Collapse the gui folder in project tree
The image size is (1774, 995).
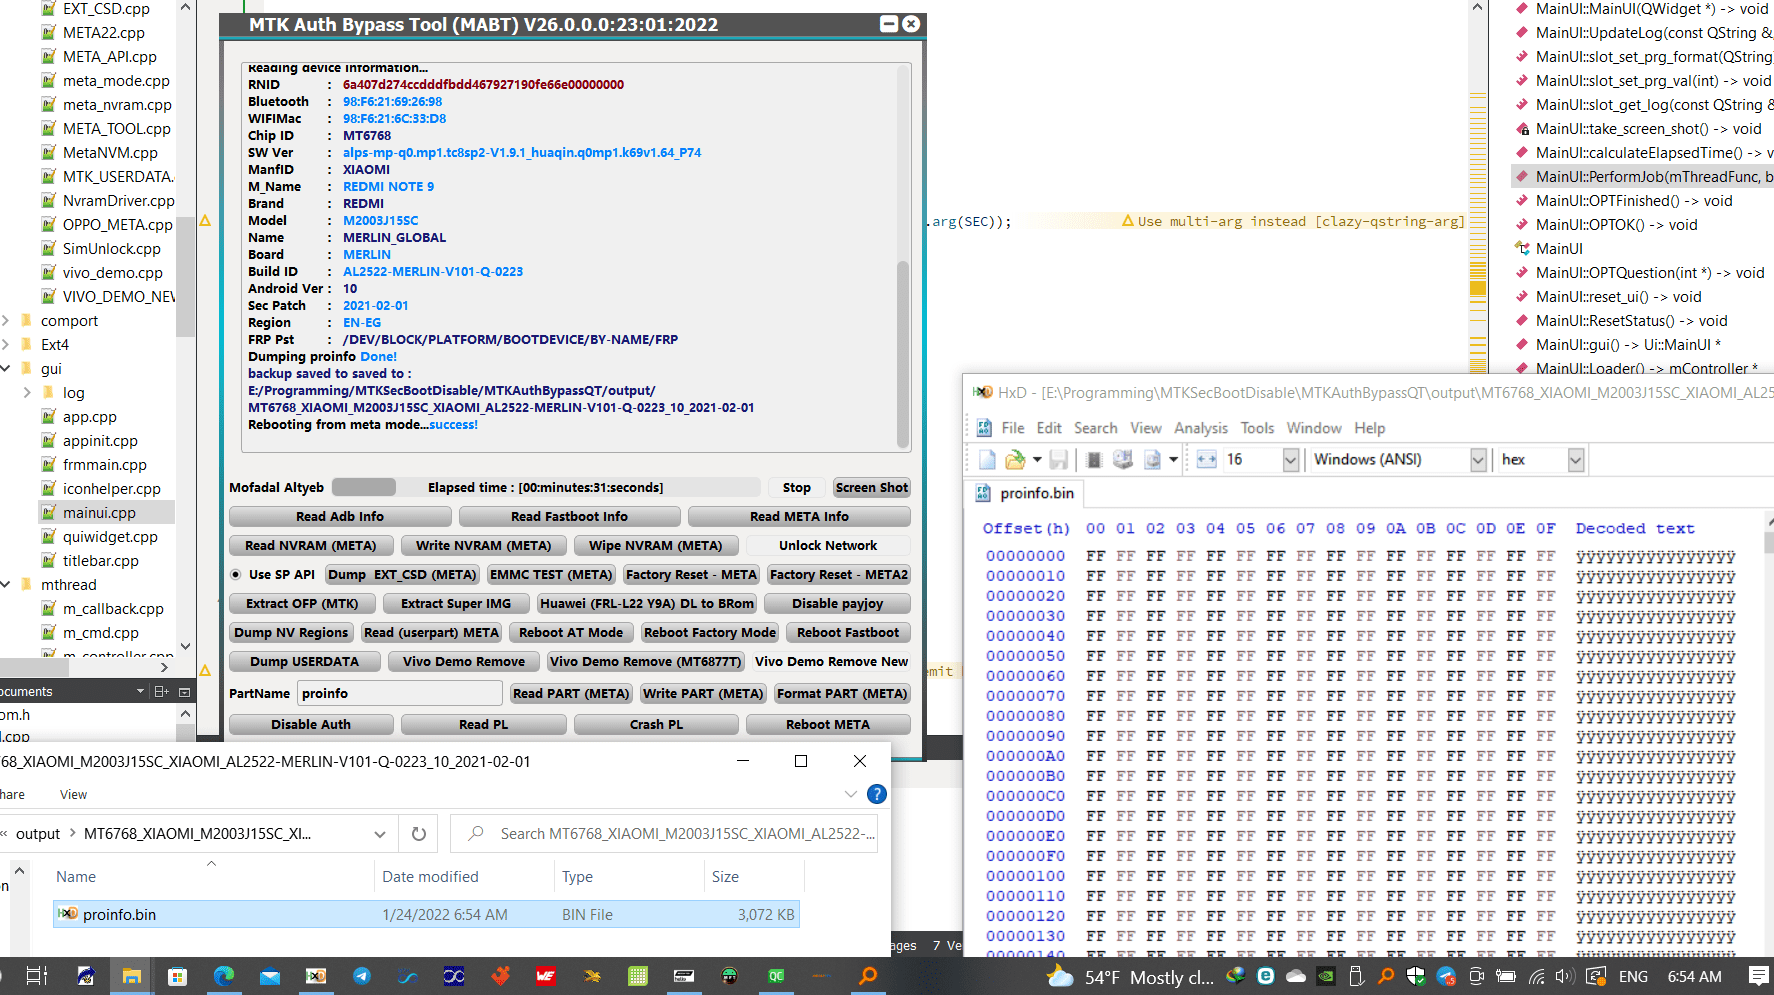tap(6, 369)
